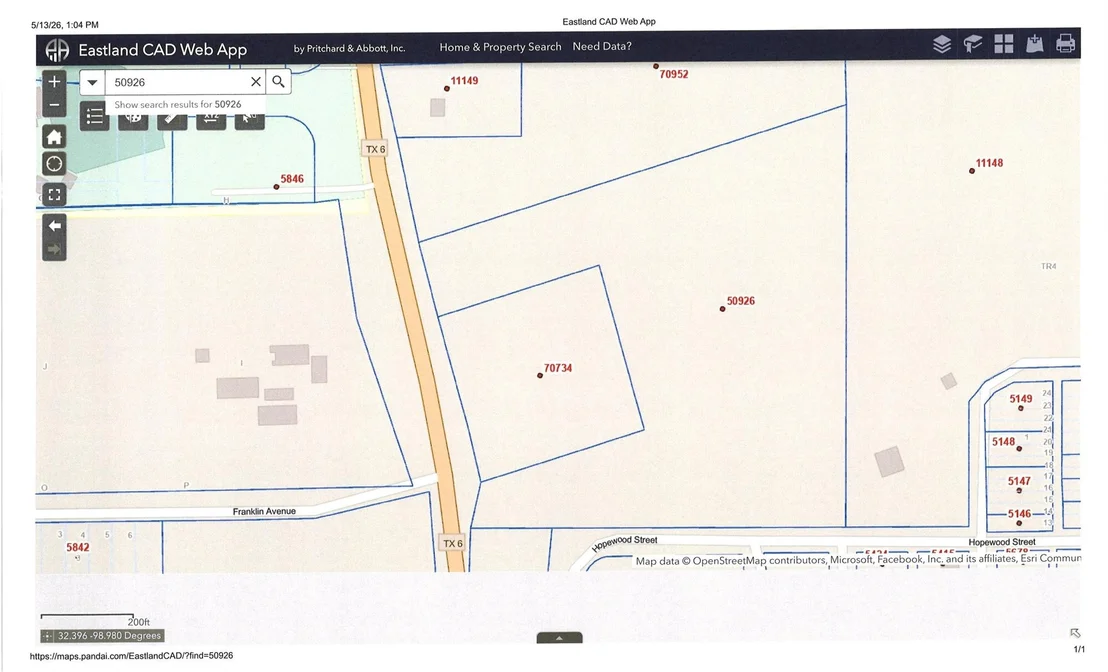Zoom in on the map
Image resolution: width=1108 pixels, height=672 pixels.
(54, 82)
